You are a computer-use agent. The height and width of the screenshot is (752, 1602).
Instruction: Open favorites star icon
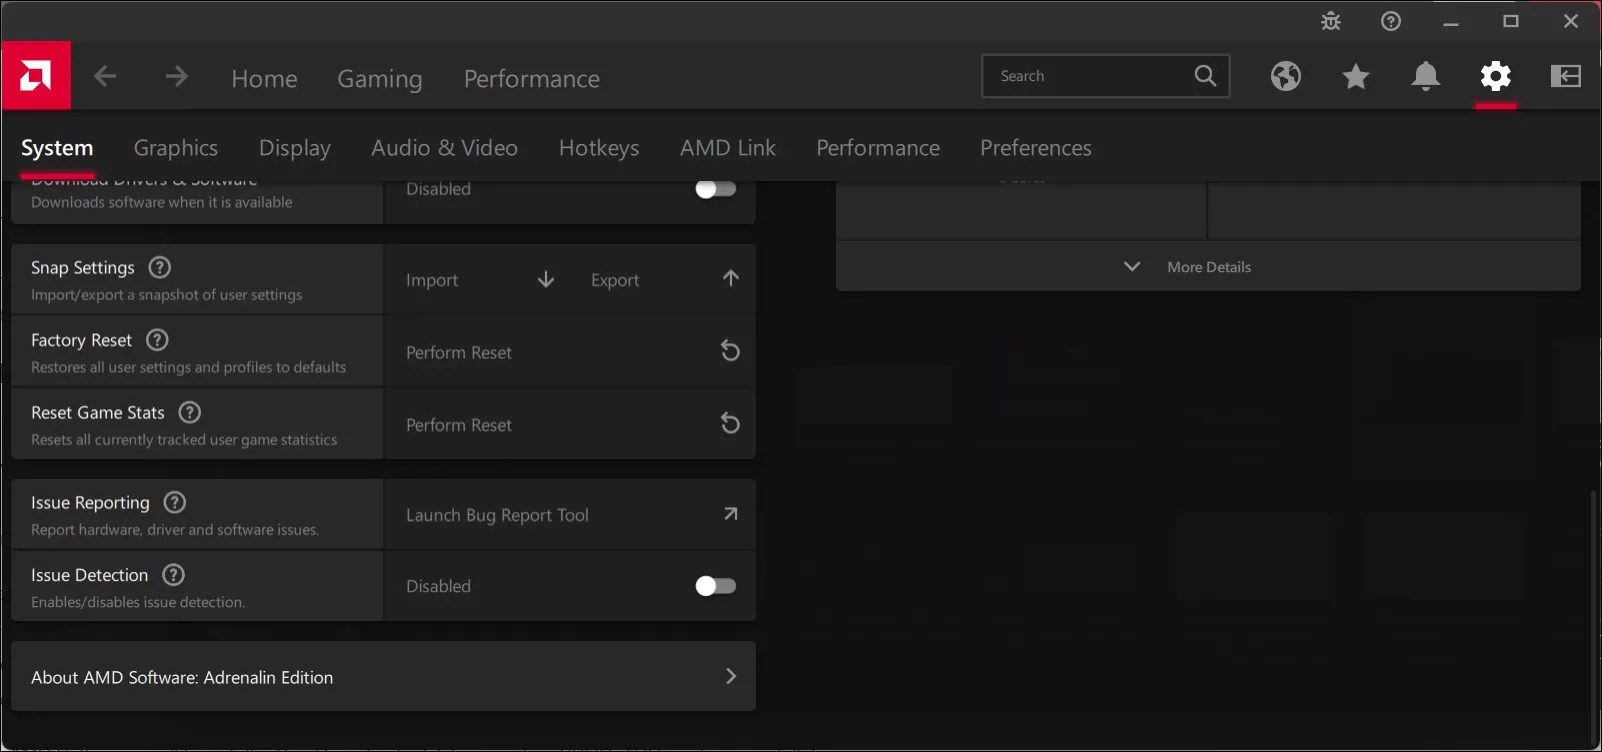coord(1356,76)
